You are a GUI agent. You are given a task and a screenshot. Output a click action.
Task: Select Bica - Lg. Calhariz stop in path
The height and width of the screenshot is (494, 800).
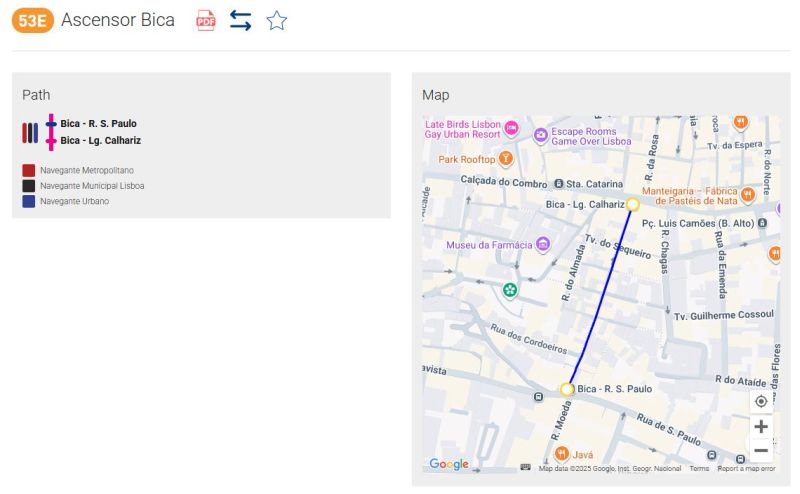[x=100, y=141]
